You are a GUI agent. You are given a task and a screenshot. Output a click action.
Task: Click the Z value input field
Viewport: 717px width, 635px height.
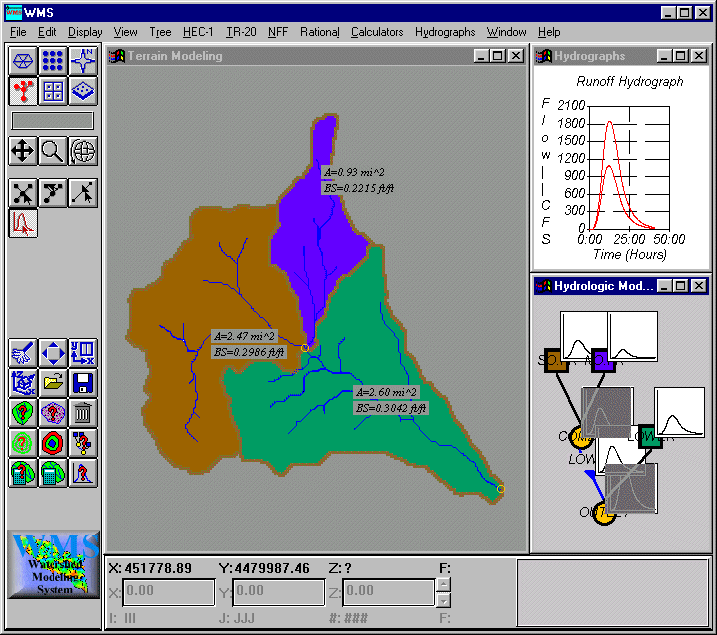tap(388, 592)
